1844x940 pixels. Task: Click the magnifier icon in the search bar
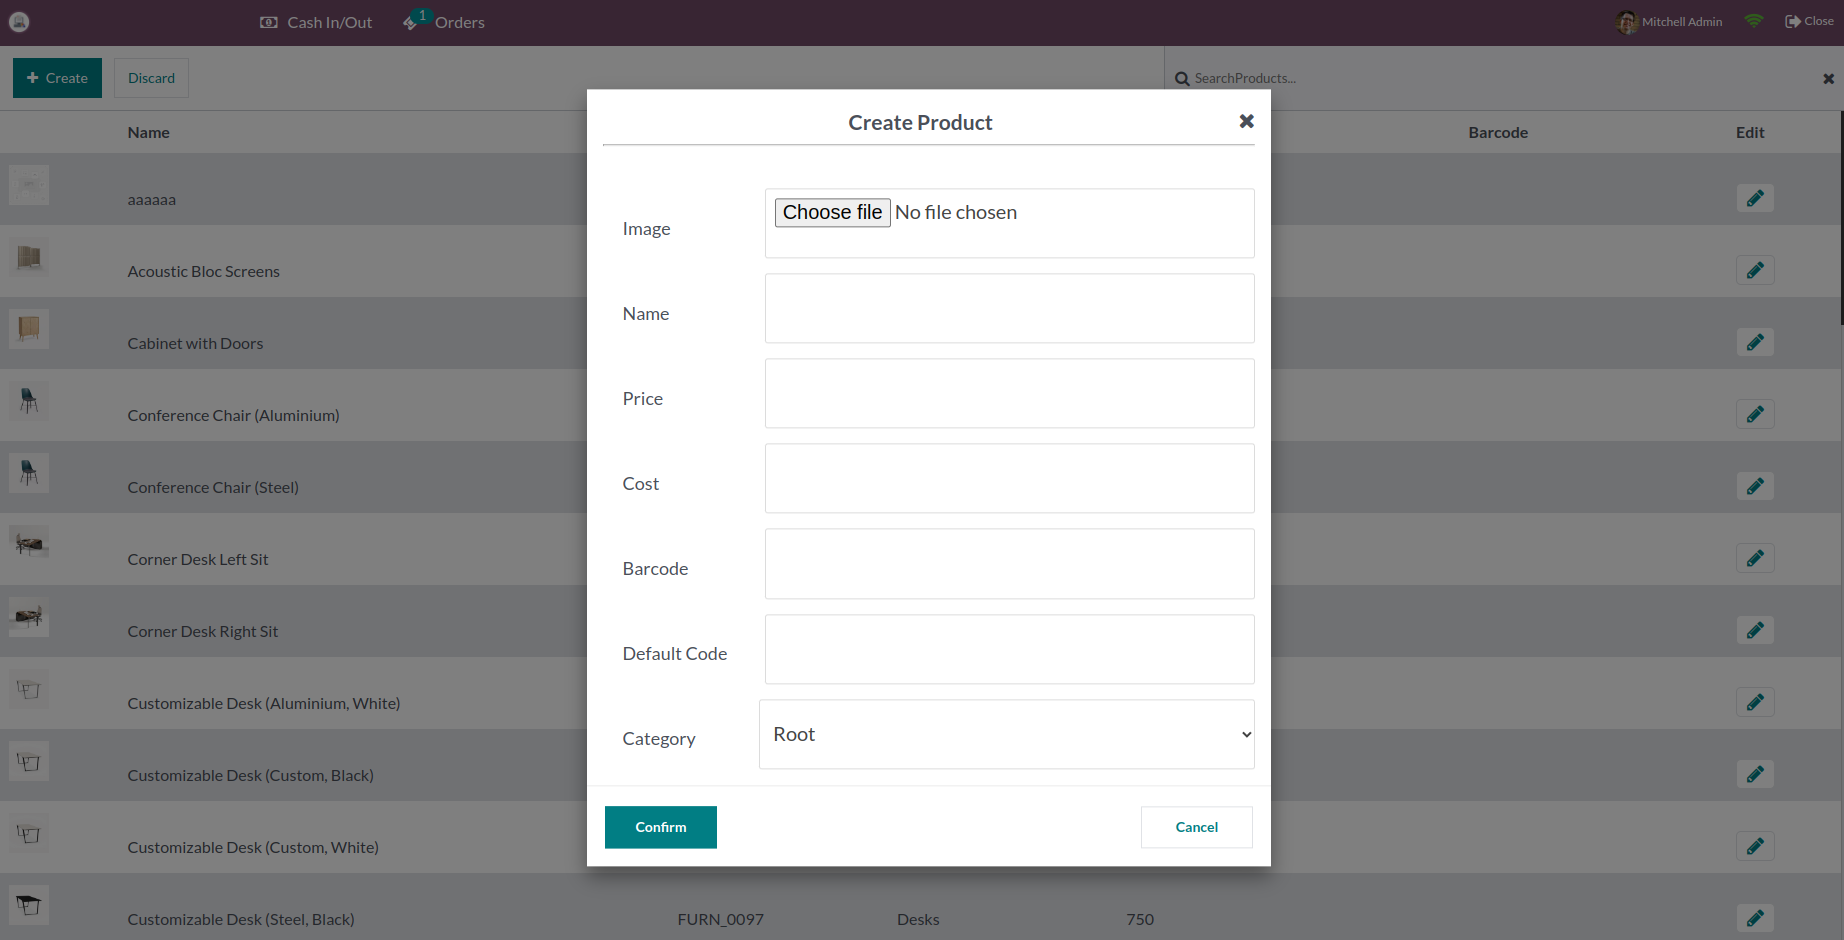pos(1182,78)
